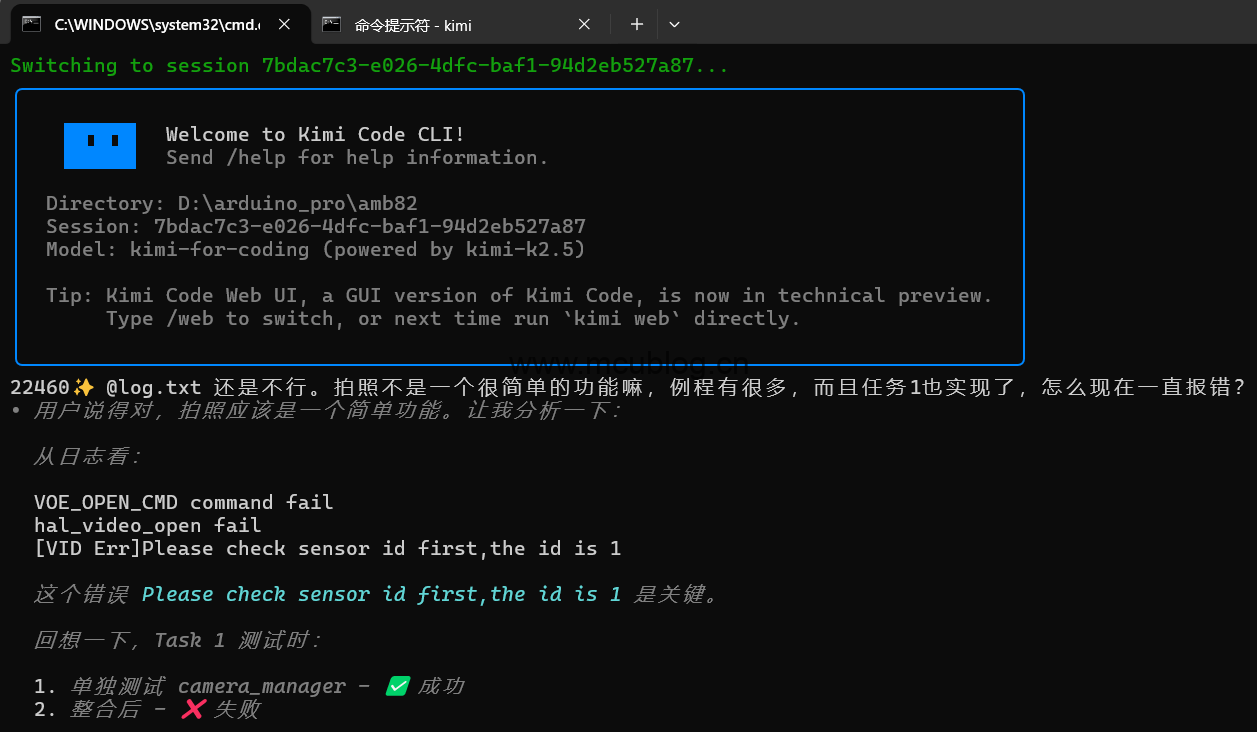Viewport: 1257px width, 732px height.
Task: Expand the new tab profile dropdown chevron
Action: point(674,24)
